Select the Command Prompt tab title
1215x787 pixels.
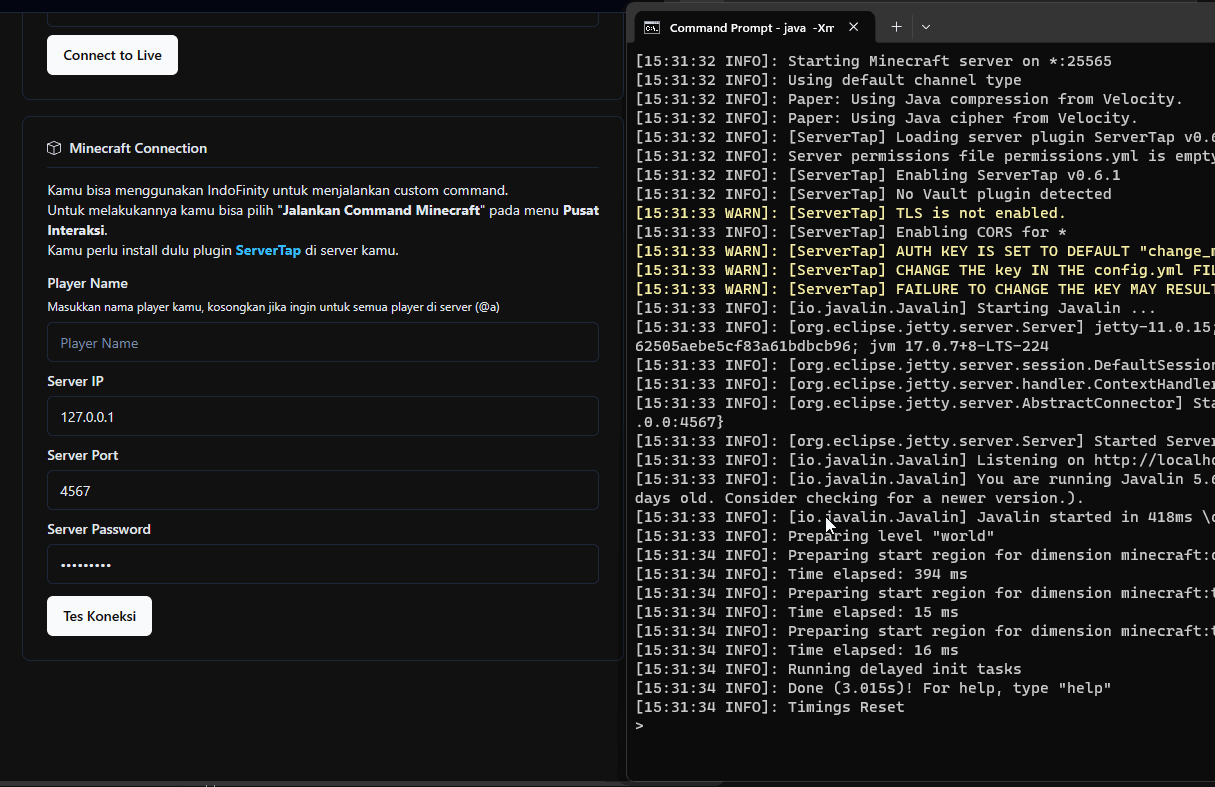(x=750, y=28)
